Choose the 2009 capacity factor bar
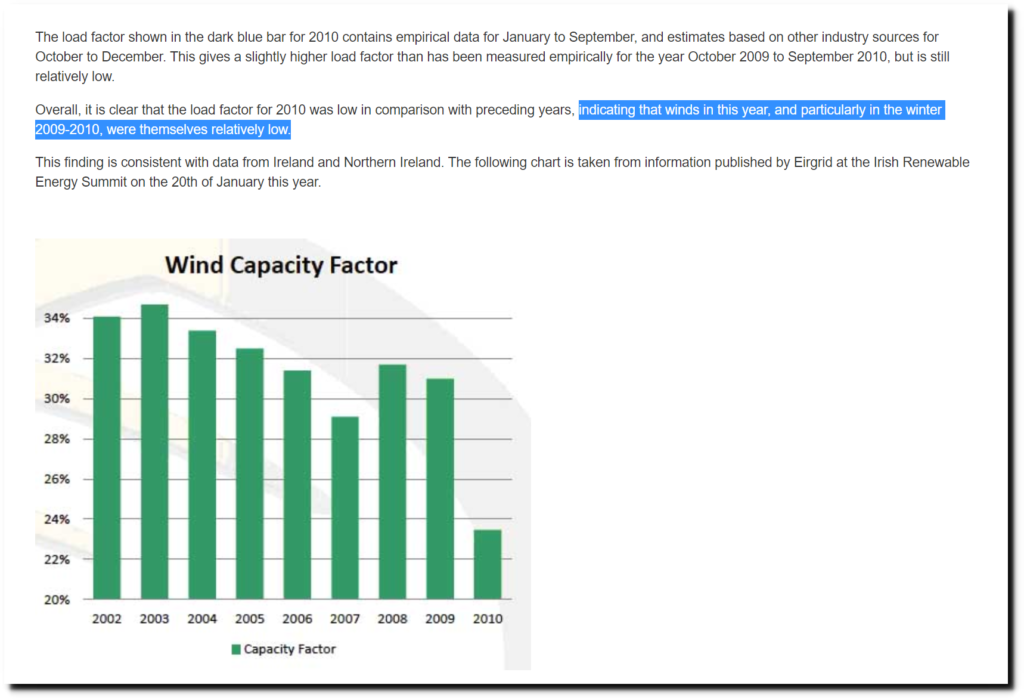The width and height of the screenshot is (1024, 700). [440, 488]
